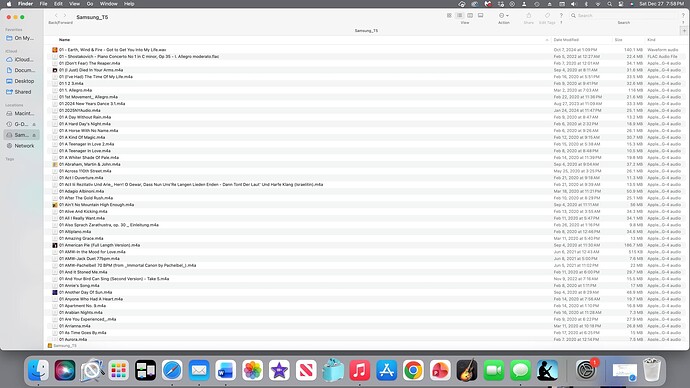Open the Edit menu
Screen dimensions: 690x388
pyautogui.click(x=58, y=4)
